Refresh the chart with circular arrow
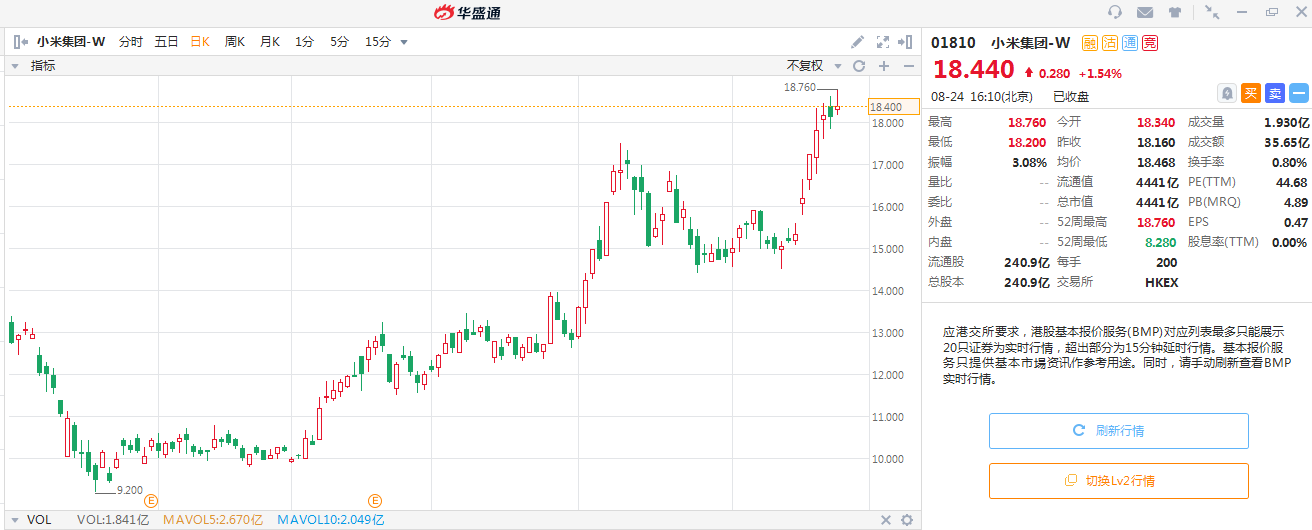The image size is (1312, 530). click(x=858, y=66)
